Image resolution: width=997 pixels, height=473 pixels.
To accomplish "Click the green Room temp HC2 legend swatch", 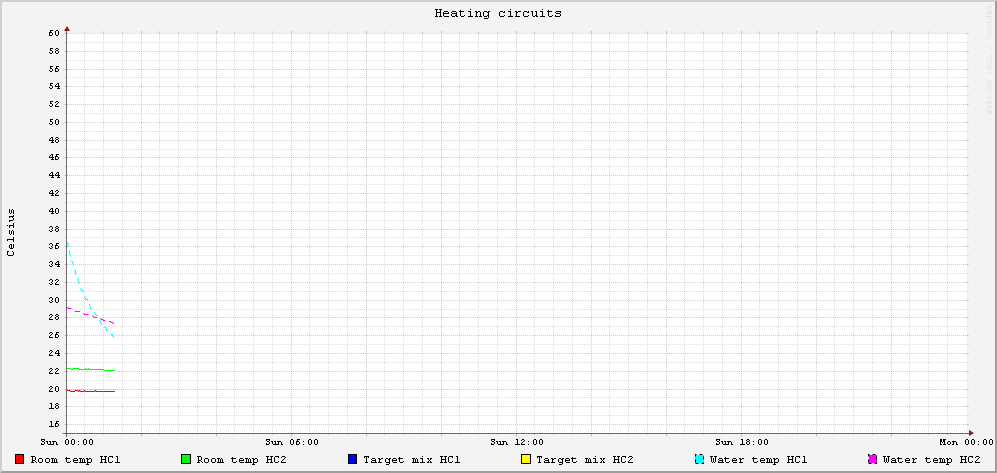I will click(186, 460).
